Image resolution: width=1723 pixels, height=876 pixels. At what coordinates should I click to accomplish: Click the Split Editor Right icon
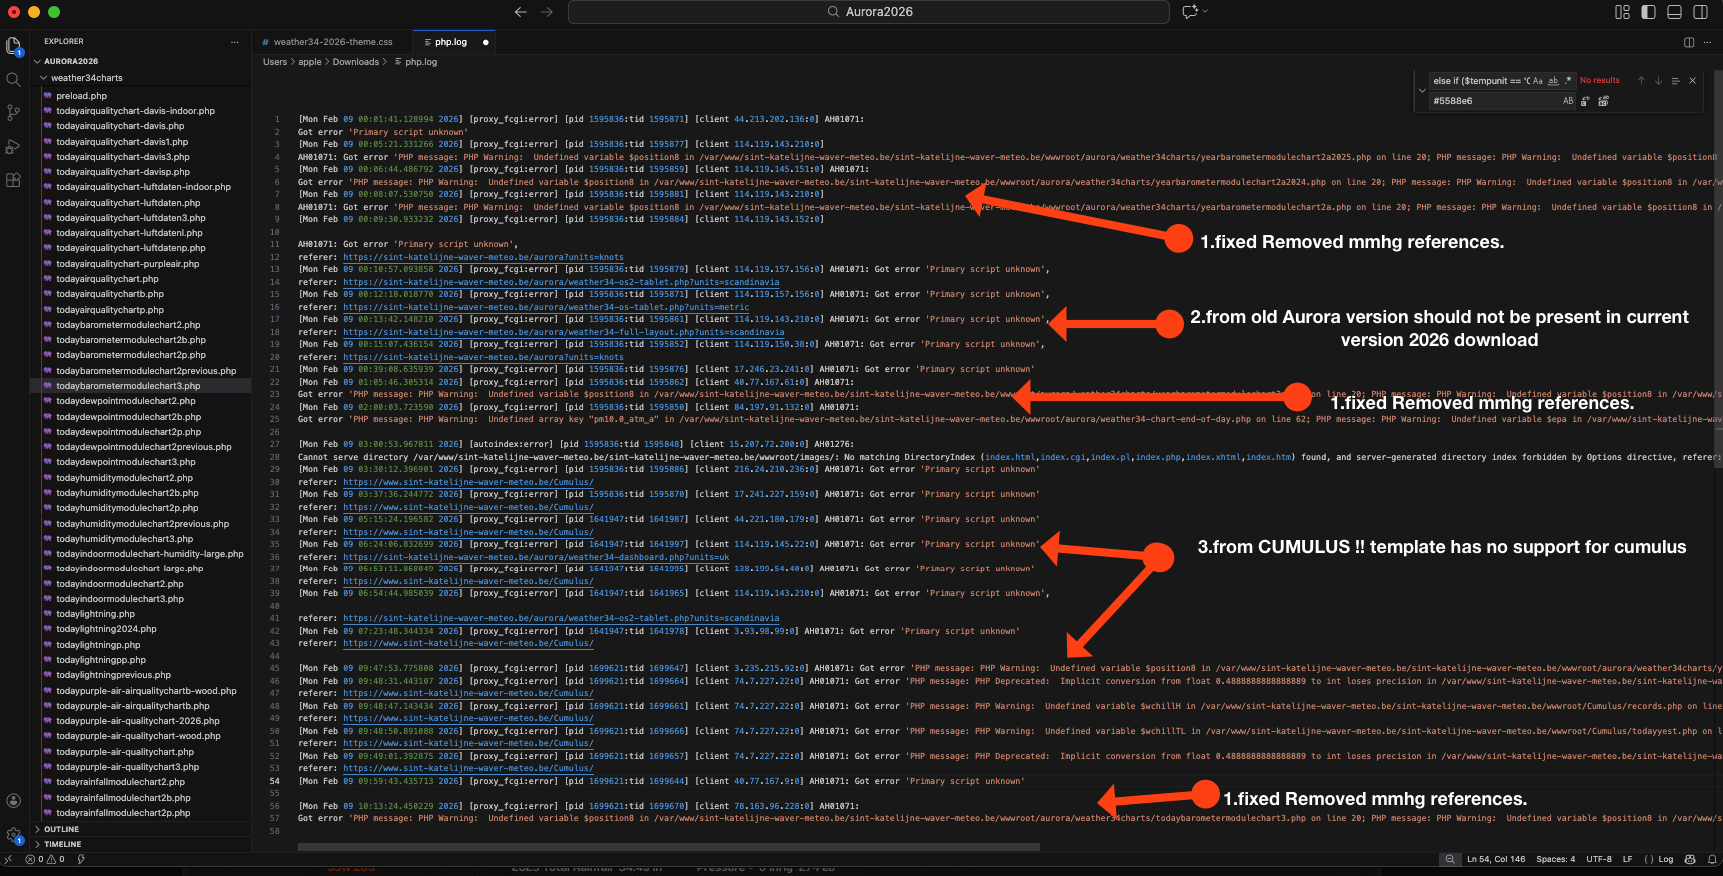click(1689, 42)
